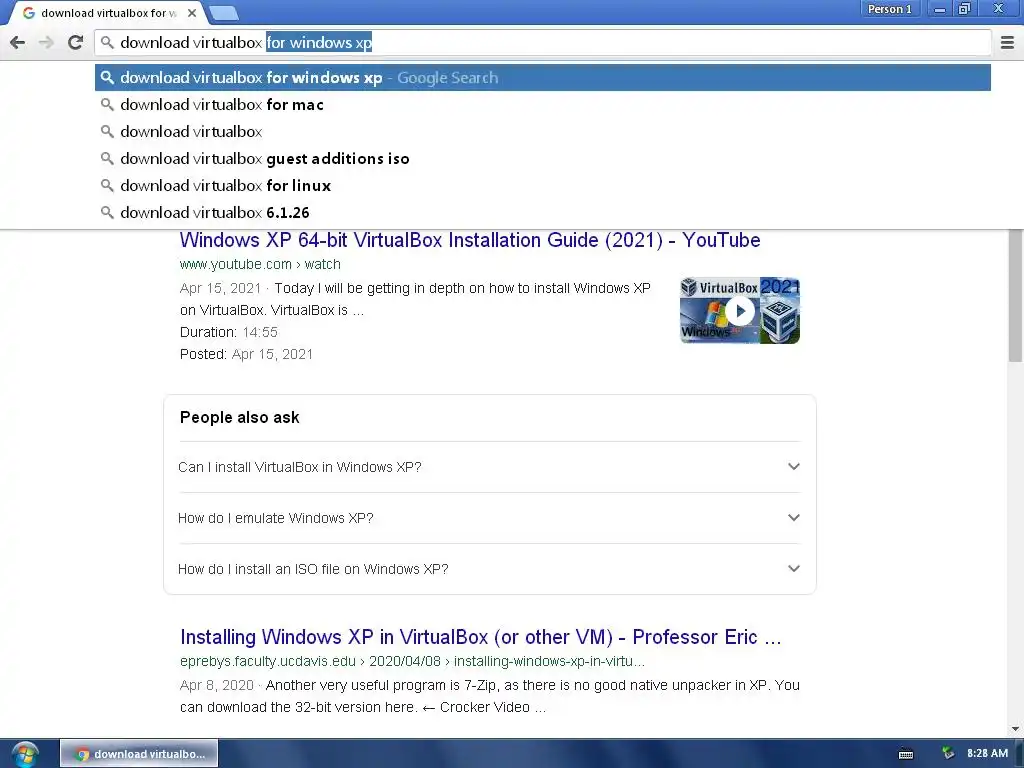The width and height of the screenshot is (1024, 768).
Task: Open Installing Windows XP in VirtualBox Professor Eric link
Action: [x=481, y=637]
